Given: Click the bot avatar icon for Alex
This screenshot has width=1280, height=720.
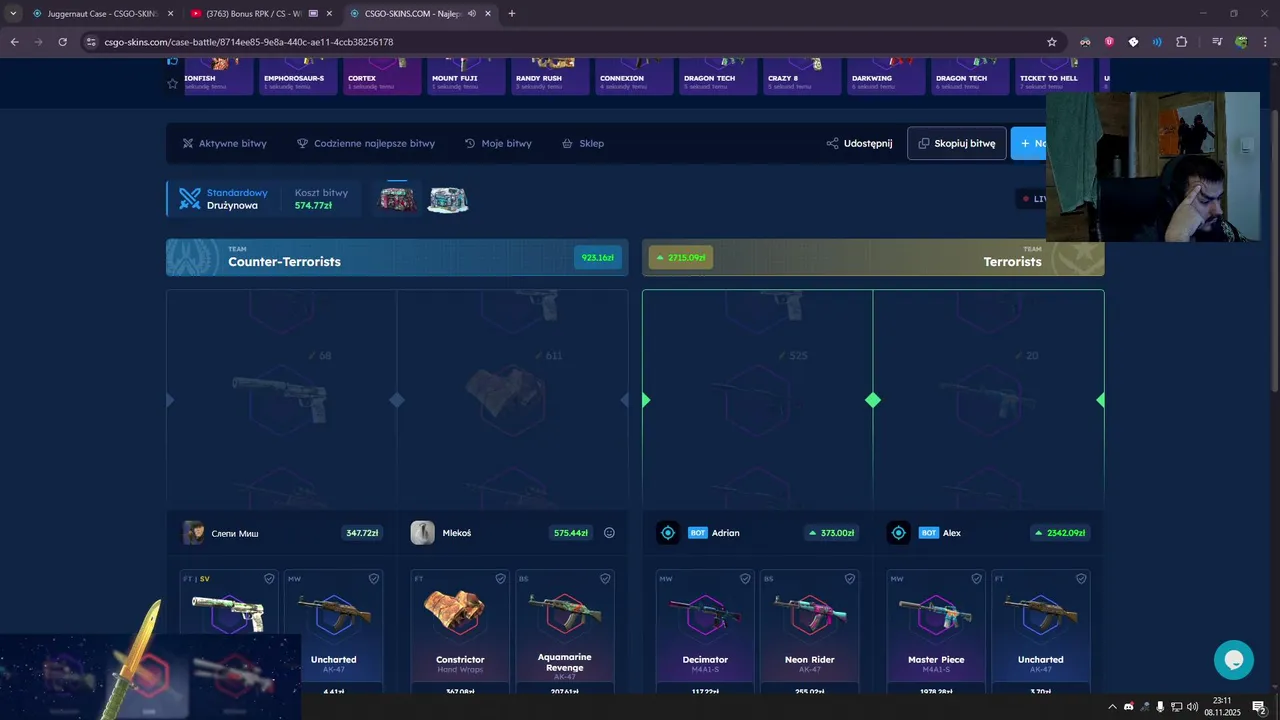Looking at the screenshot, I should pos(898,533).
